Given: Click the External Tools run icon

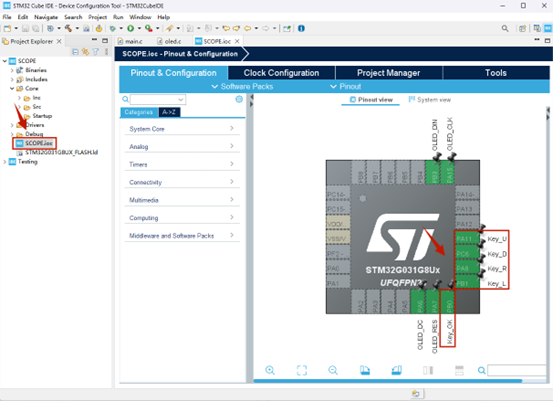Looking at the screenshot, I should 149,28.
